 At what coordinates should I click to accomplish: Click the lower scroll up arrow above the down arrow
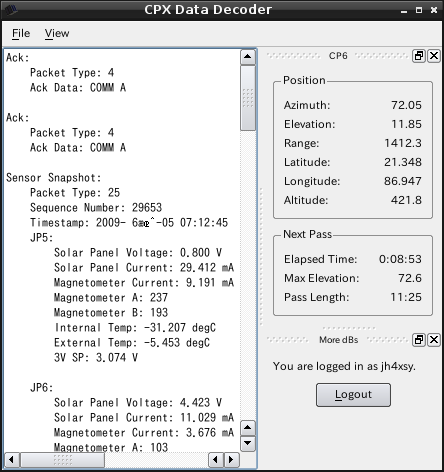click(x=248, y=428)
